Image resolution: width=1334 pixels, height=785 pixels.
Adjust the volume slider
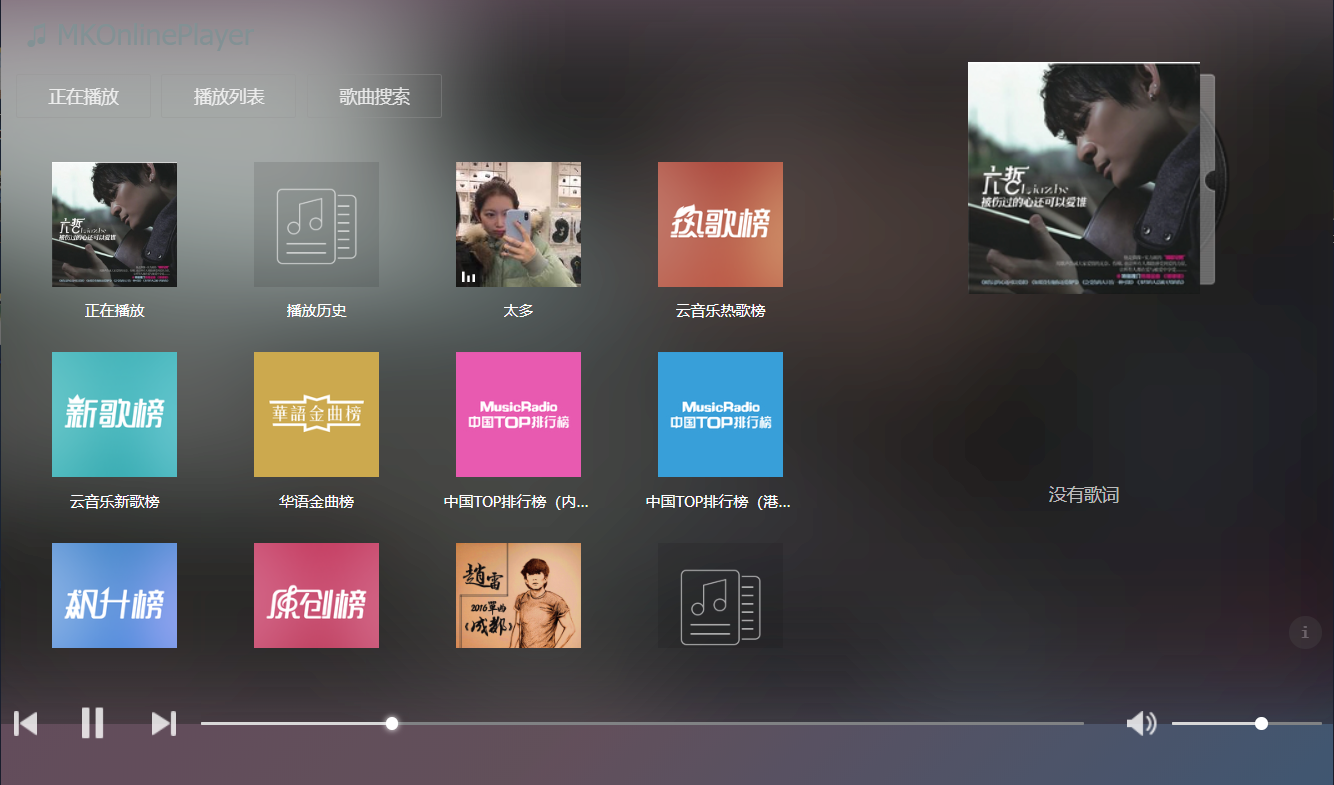coord(1247,723)
